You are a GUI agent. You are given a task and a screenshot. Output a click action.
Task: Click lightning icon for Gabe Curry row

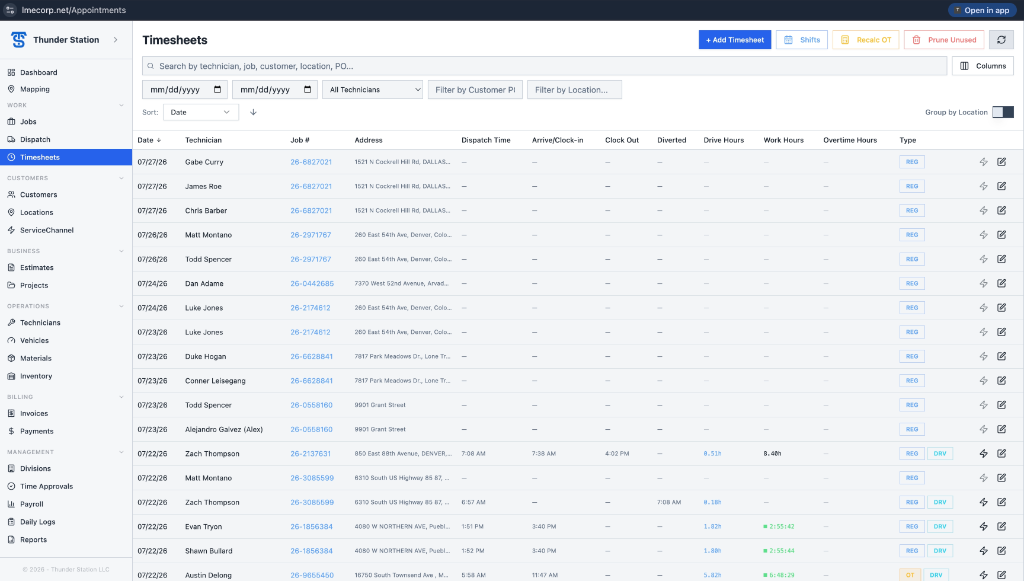click(984, 162)
